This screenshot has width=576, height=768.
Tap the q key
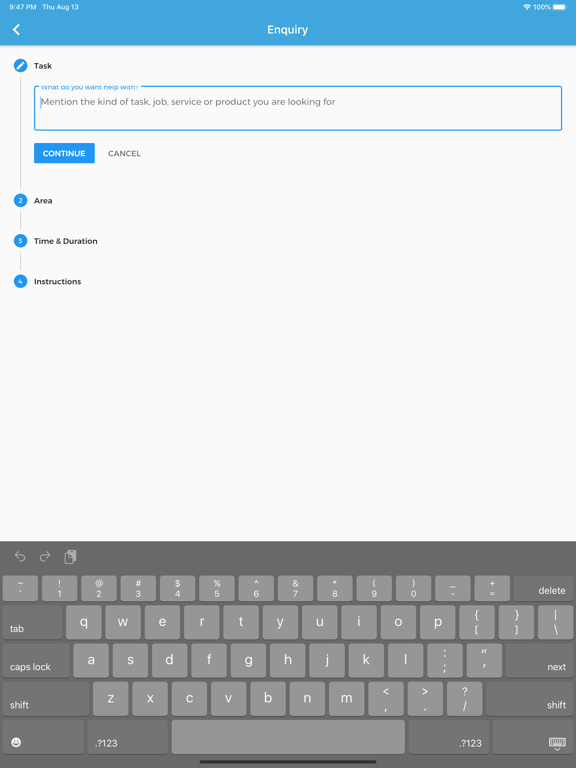tap(84, 622)
